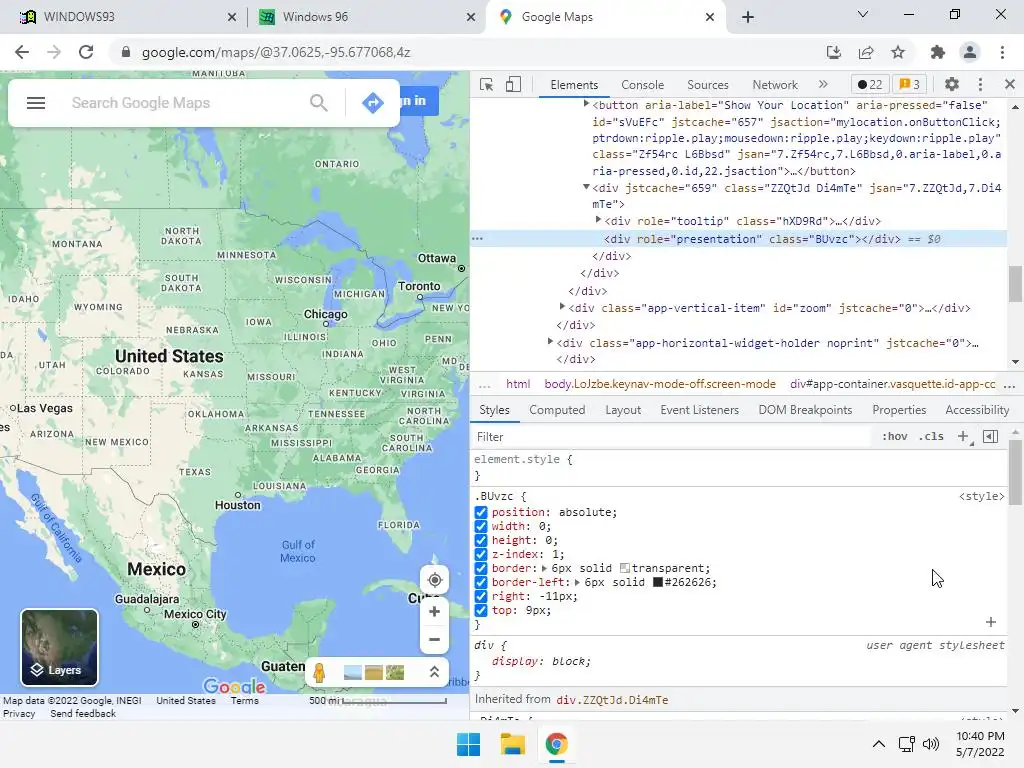Open the Extensions puzzle icon
The width and height of the screenshot is (1024, 768).
pos(938,52)
